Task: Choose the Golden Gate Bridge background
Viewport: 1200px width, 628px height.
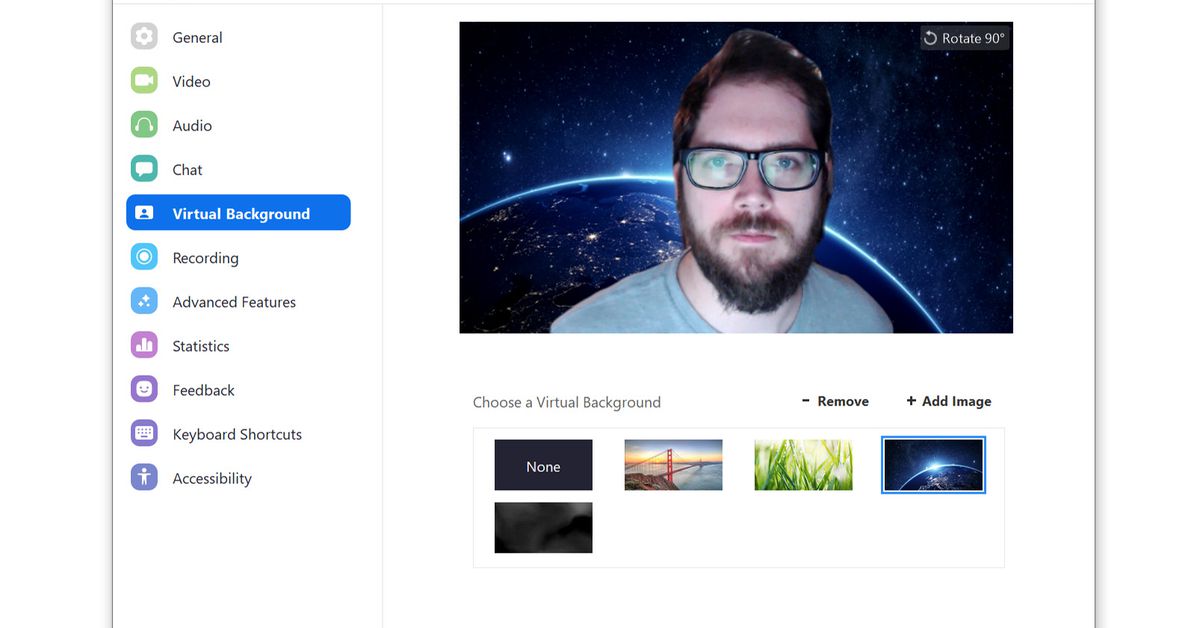Action: click(x=673, y=465)
